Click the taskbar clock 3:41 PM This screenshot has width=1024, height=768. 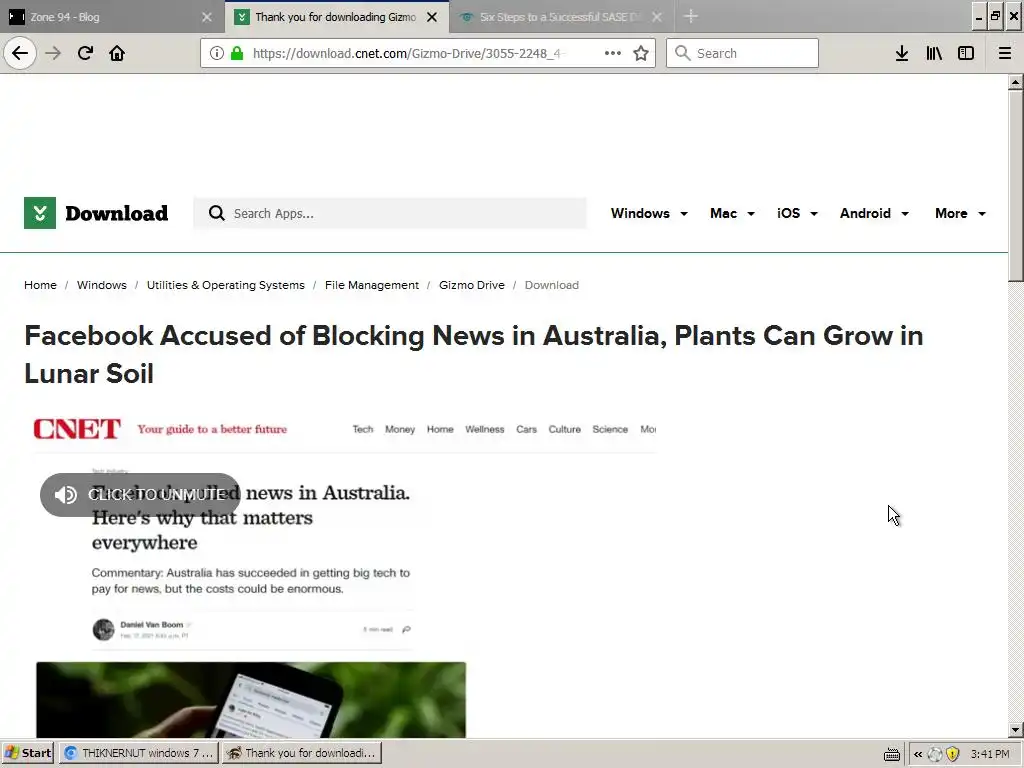pyautogui.click(x=990, y=754)
